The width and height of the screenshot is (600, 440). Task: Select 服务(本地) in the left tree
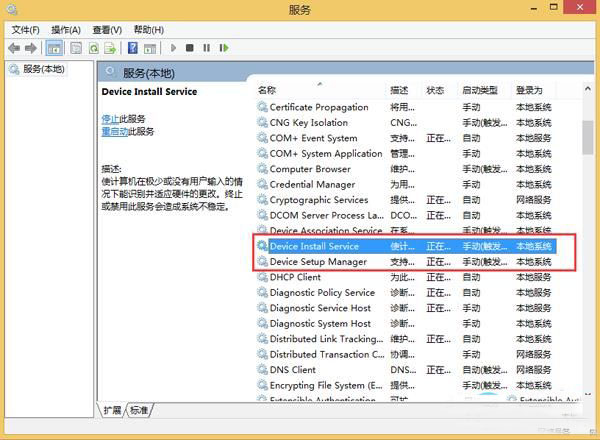click(43, 69)
